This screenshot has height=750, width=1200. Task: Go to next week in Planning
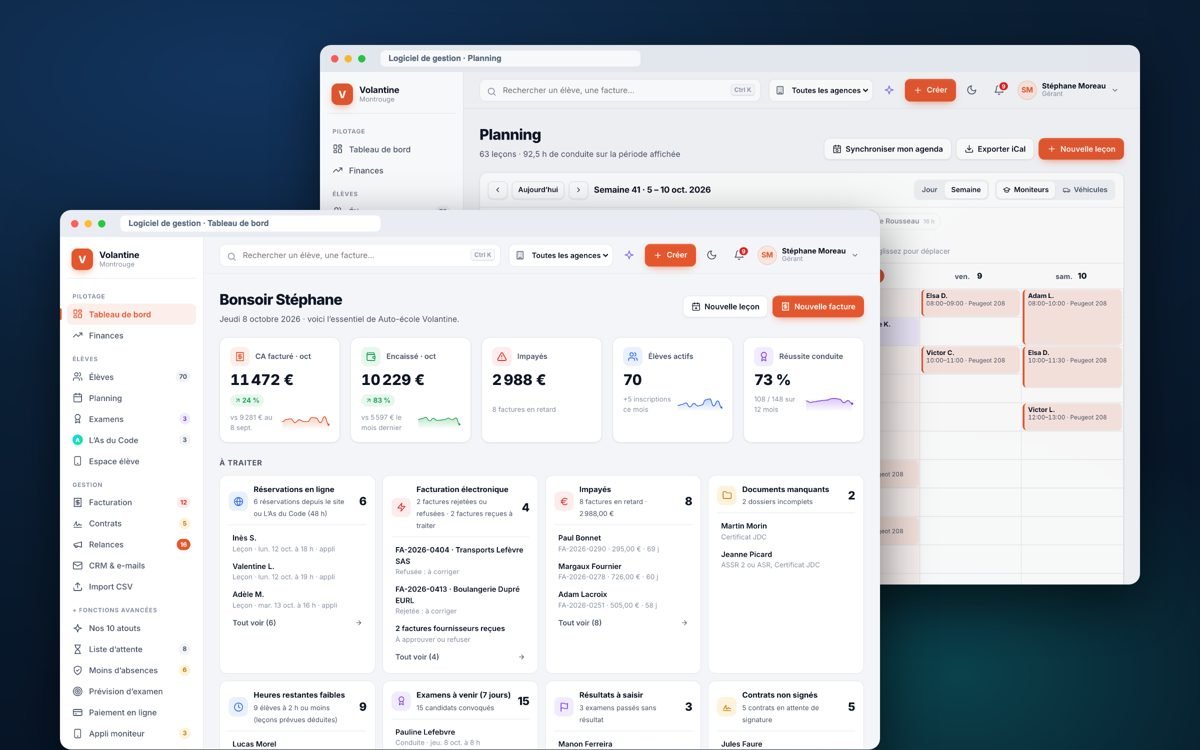tap(578, 189)
